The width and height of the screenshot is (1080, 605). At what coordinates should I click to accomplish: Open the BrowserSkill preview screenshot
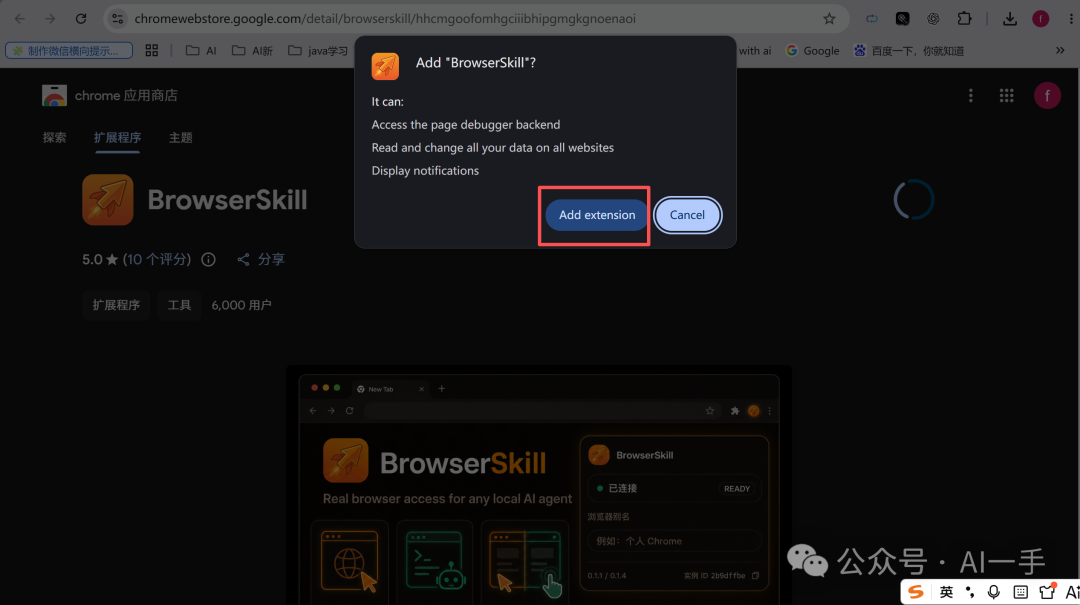click(539, 485)
